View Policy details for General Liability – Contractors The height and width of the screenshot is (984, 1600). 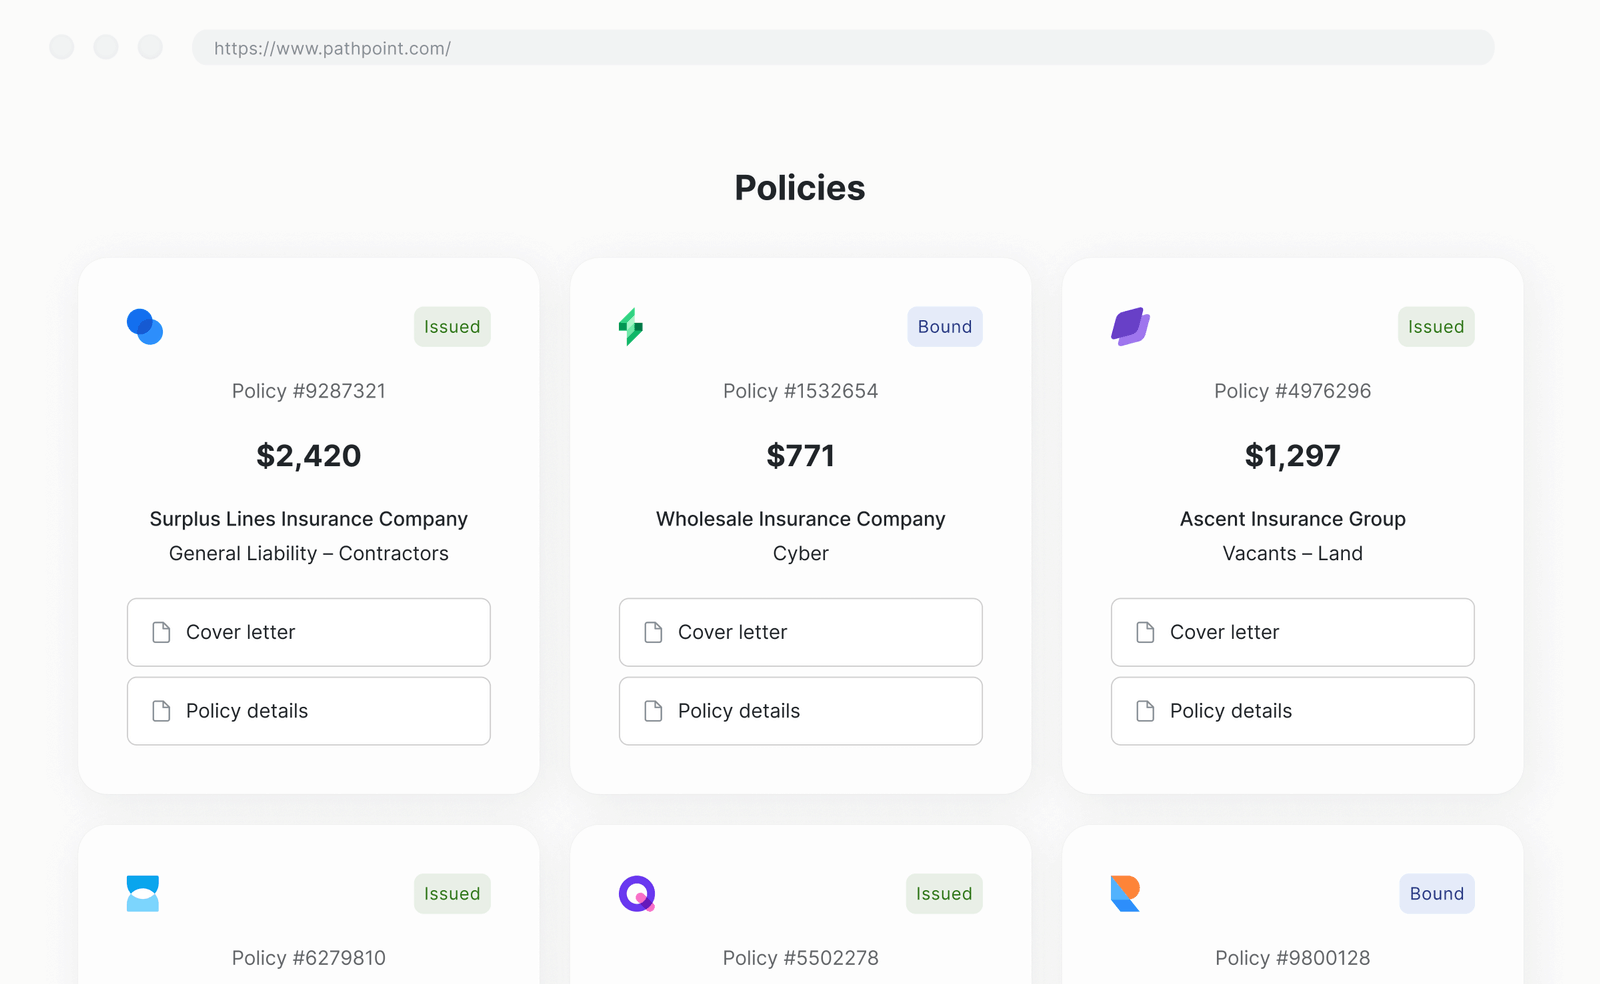pyautogui.click(x=308, y=711)
